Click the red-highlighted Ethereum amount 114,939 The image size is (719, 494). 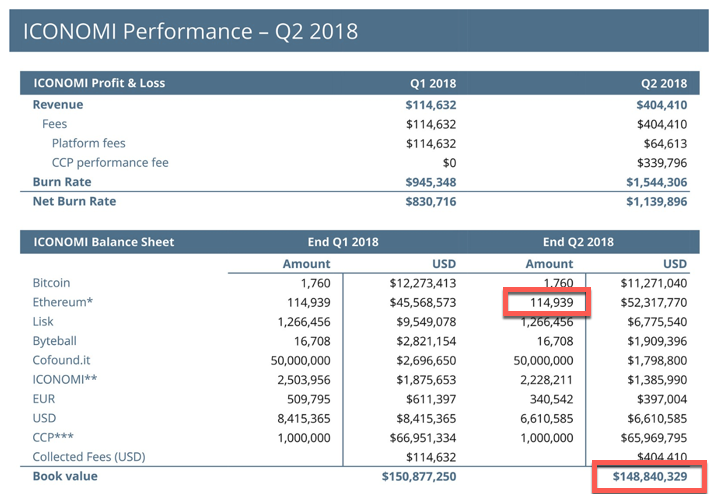[548, 302]
